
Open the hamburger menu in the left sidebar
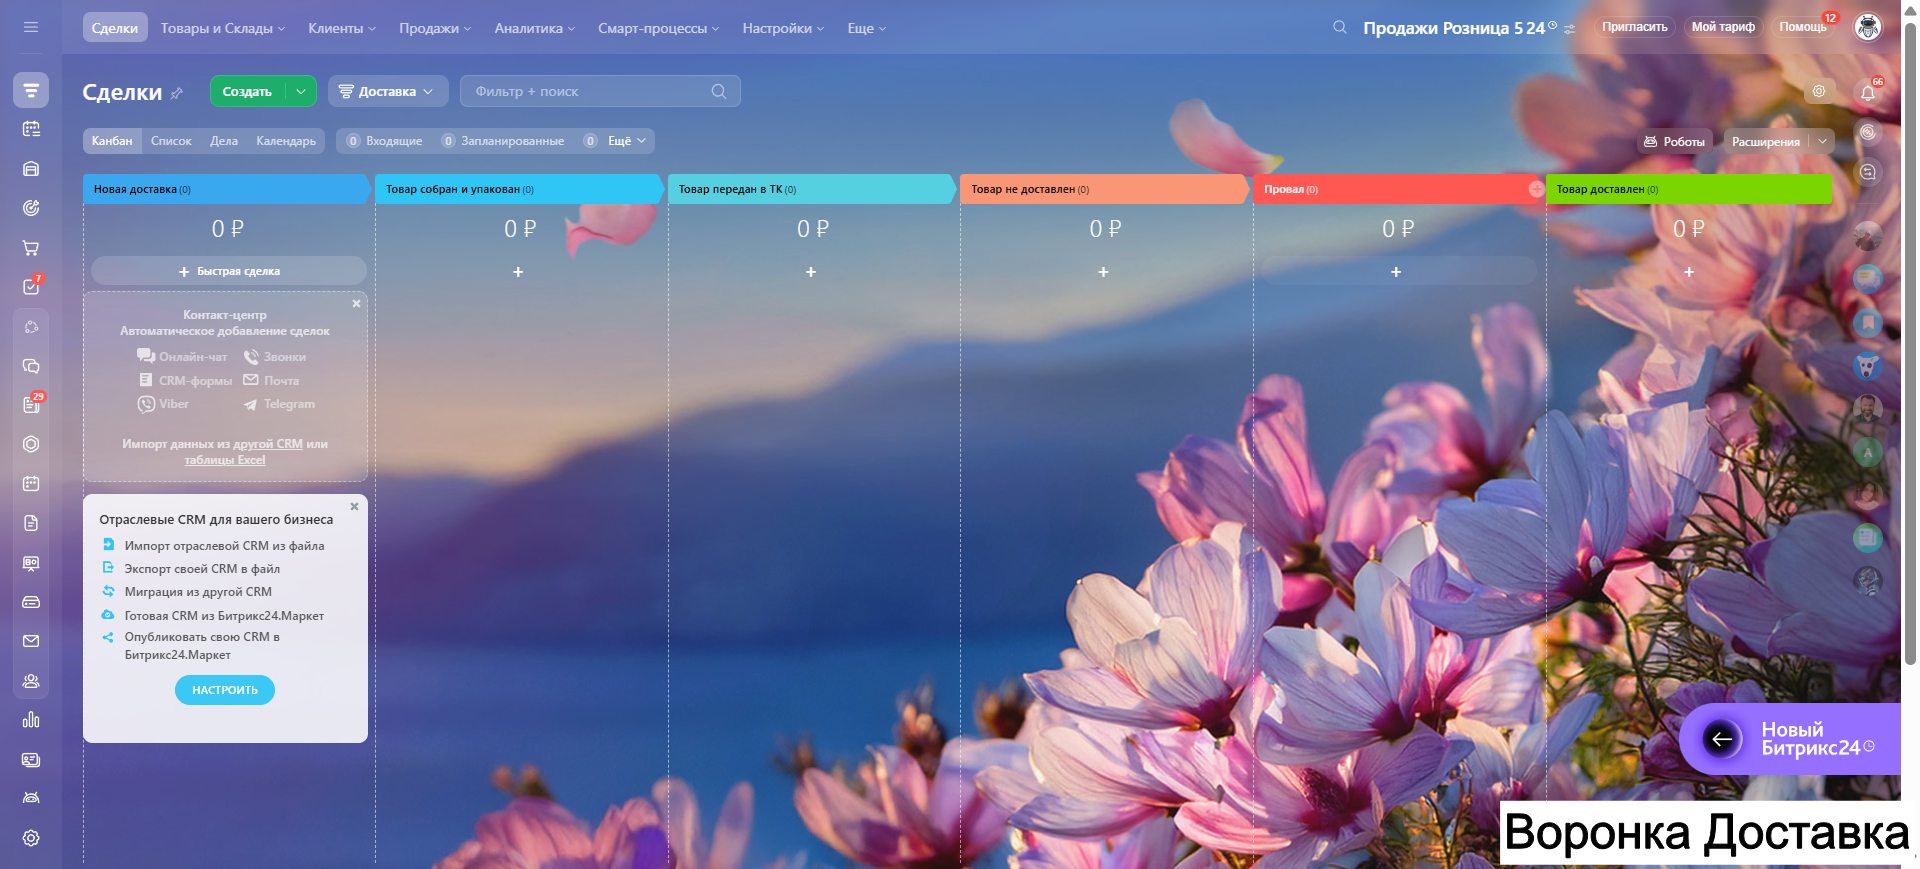click(x=31, y=27)
